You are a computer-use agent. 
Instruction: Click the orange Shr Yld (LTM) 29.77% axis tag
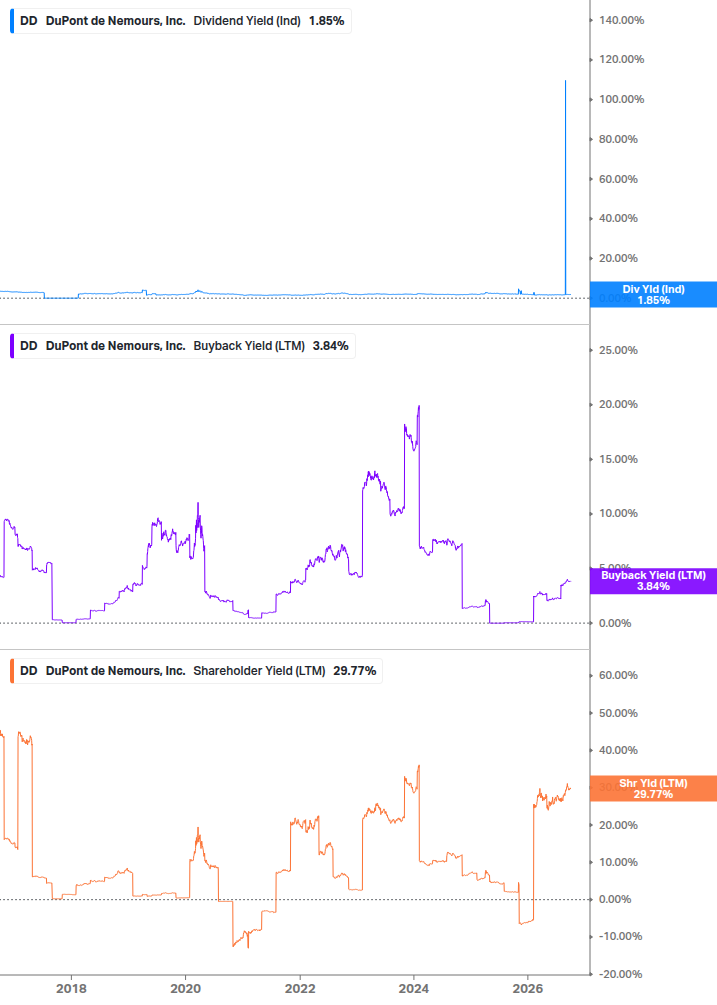click(653, 788)
